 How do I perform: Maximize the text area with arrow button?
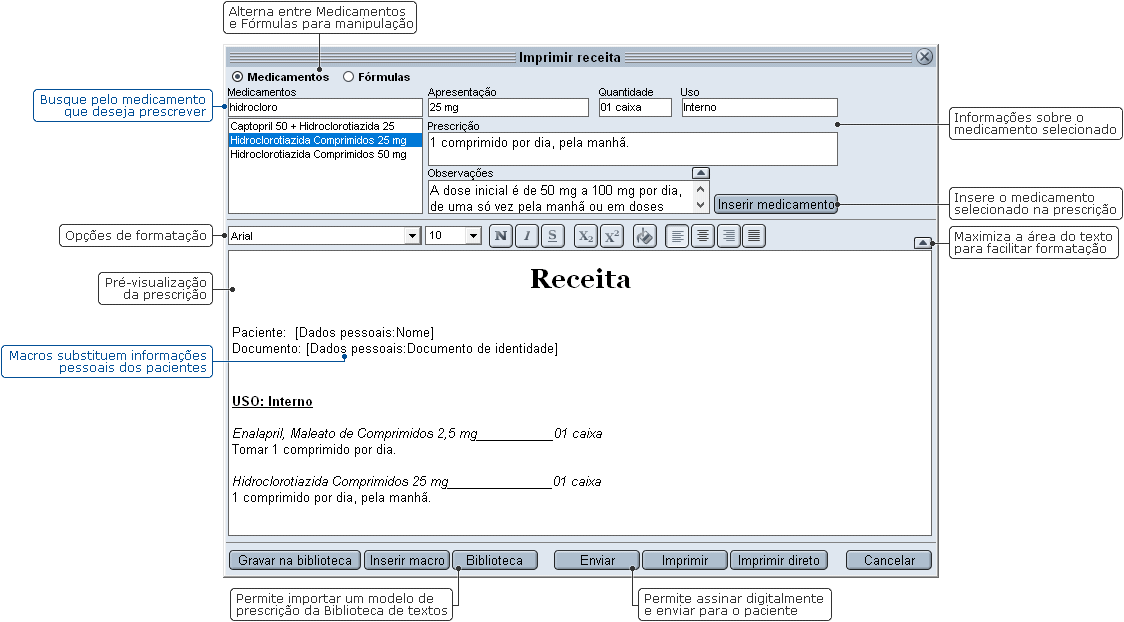click(x=921, y=242)
